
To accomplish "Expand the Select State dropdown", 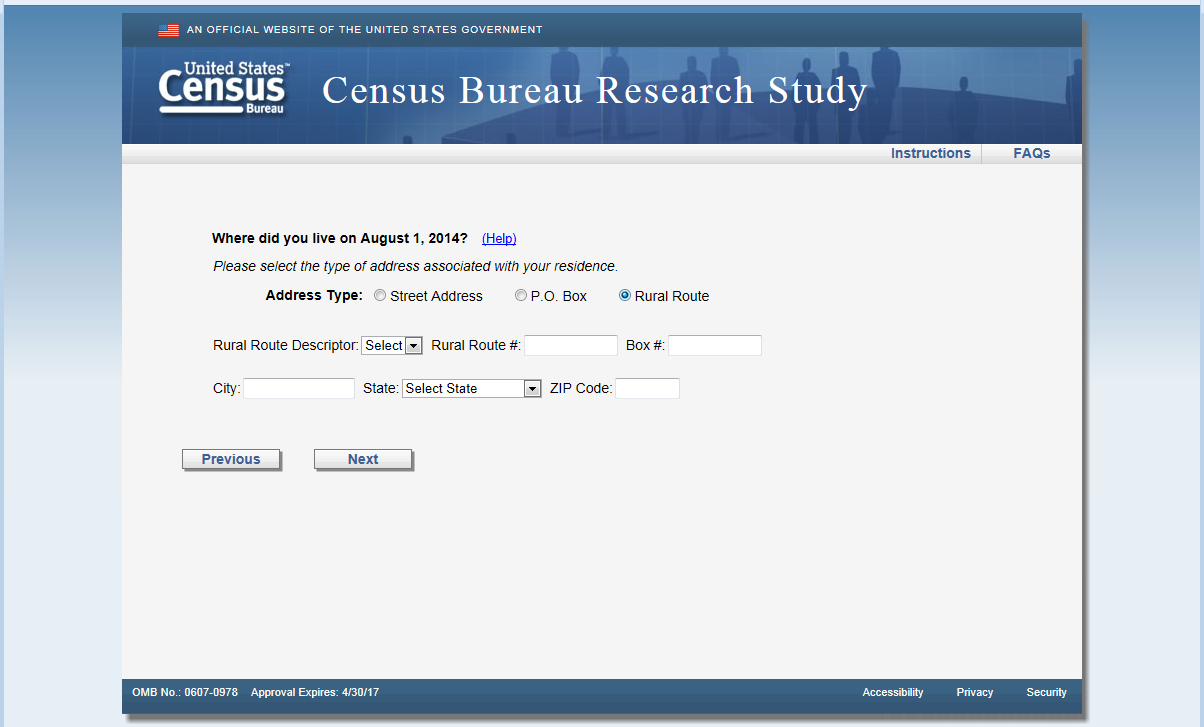I will coord(472,389).
